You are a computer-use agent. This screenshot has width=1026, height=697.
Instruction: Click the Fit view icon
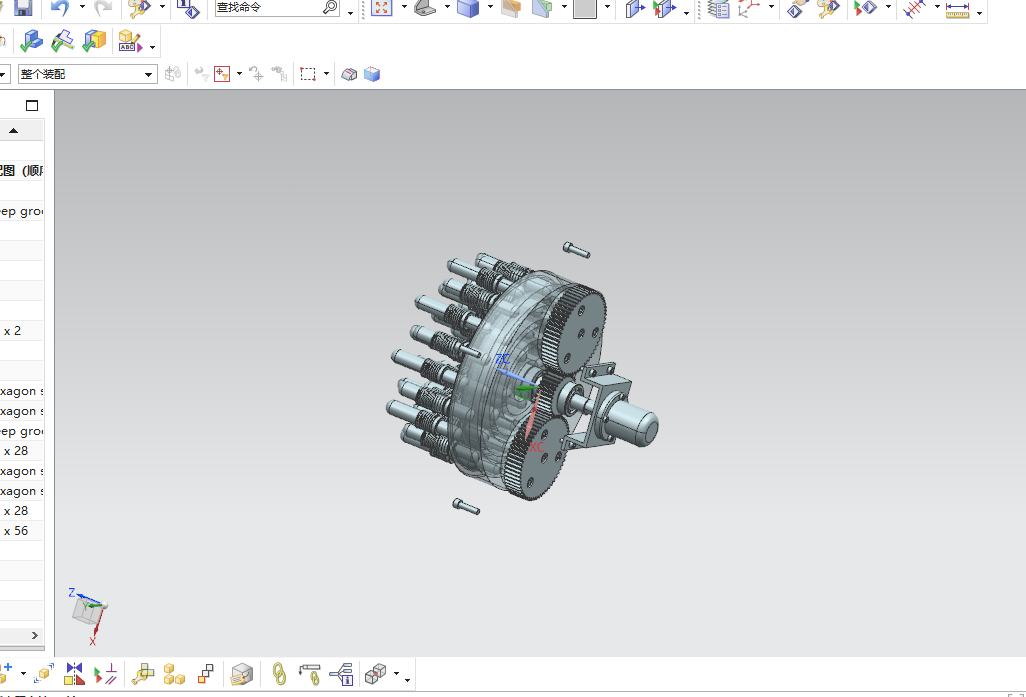click(x=381, y=9)
